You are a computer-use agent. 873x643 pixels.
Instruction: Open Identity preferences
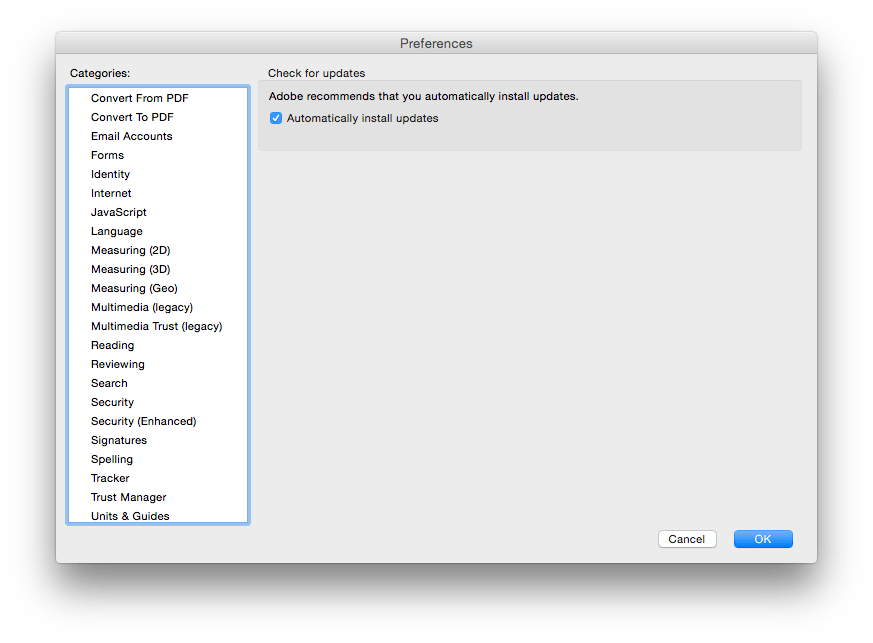pyautogui.click(x=110, y=174)
